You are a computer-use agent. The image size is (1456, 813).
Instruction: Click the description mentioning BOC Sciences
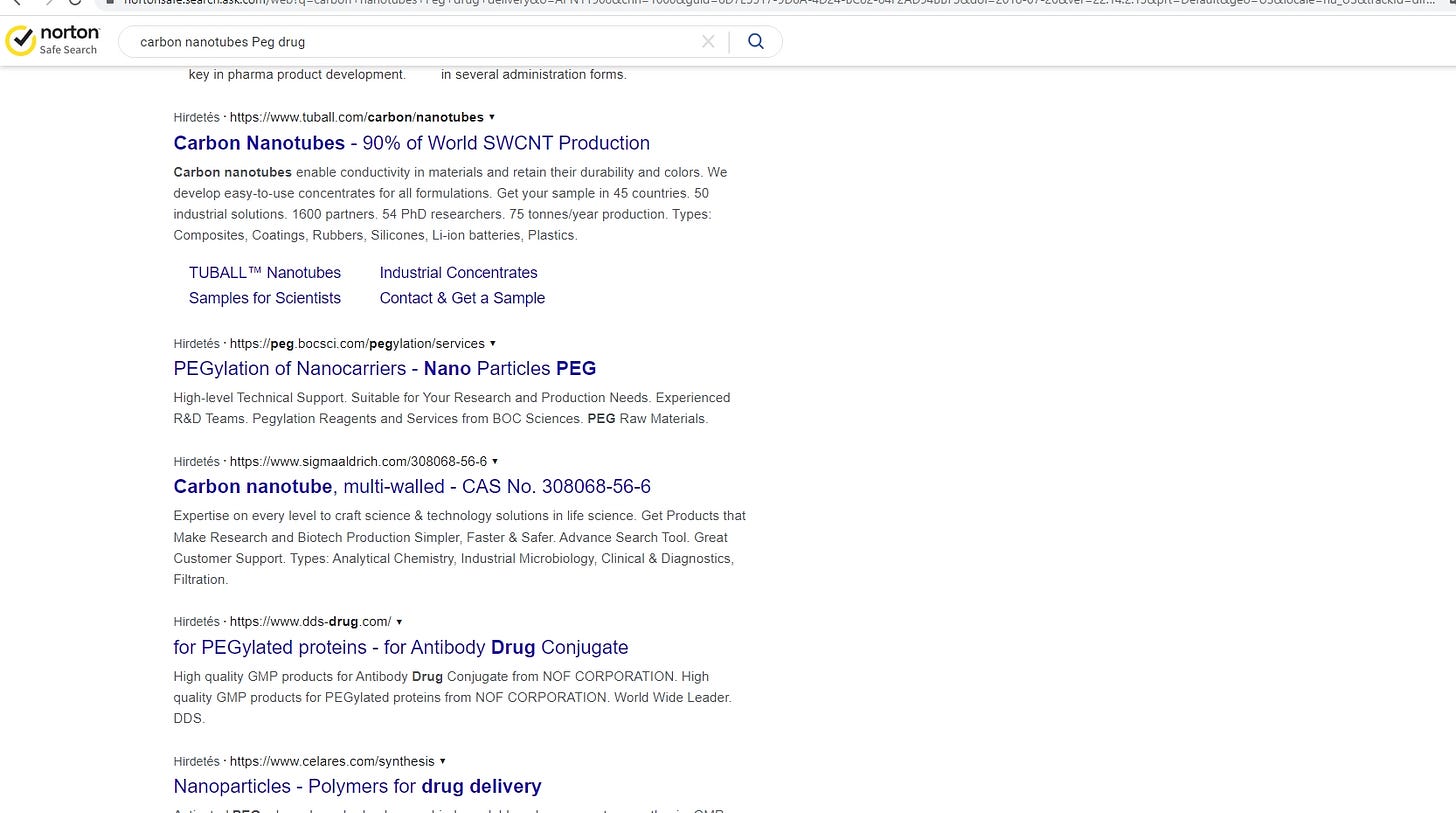pyautogui.click(x=452, y=408)
